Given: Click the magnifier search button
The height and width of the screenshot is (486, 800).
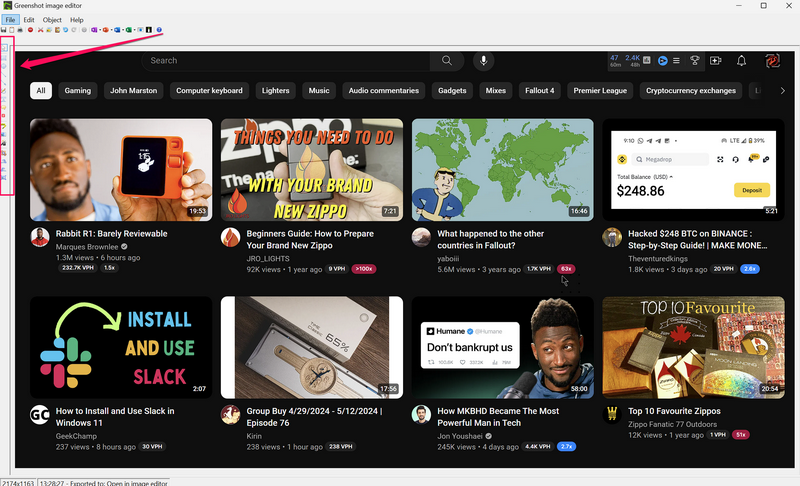Looking at the screenshot, I should (446, 61).
